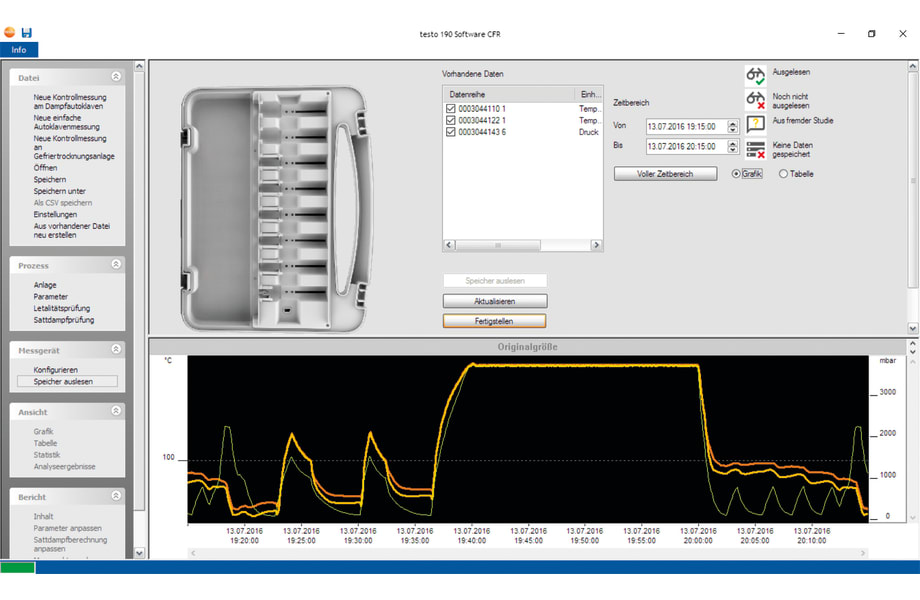
Task: Uncheck data series 0003044110 1
Action: [x=453, y=108]
